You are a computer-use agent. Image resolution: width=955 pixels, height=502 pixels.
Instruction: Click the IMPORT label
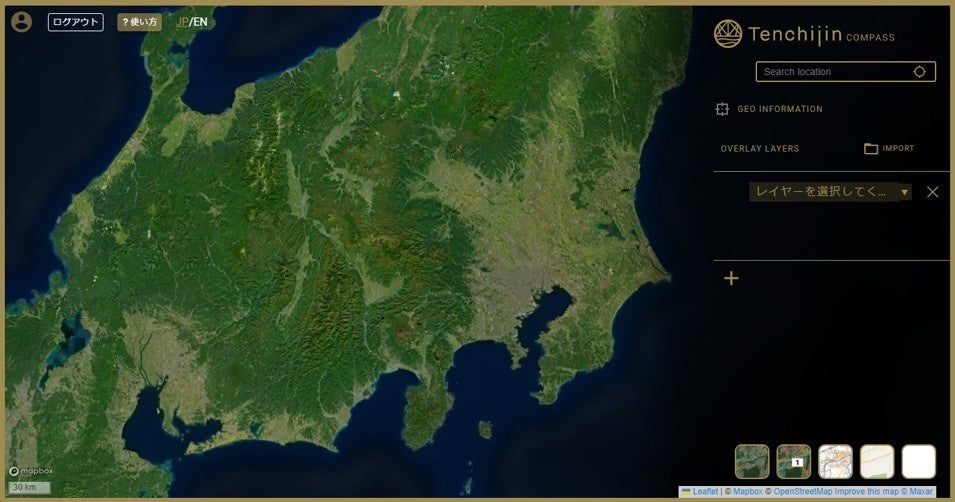point(898,148)
